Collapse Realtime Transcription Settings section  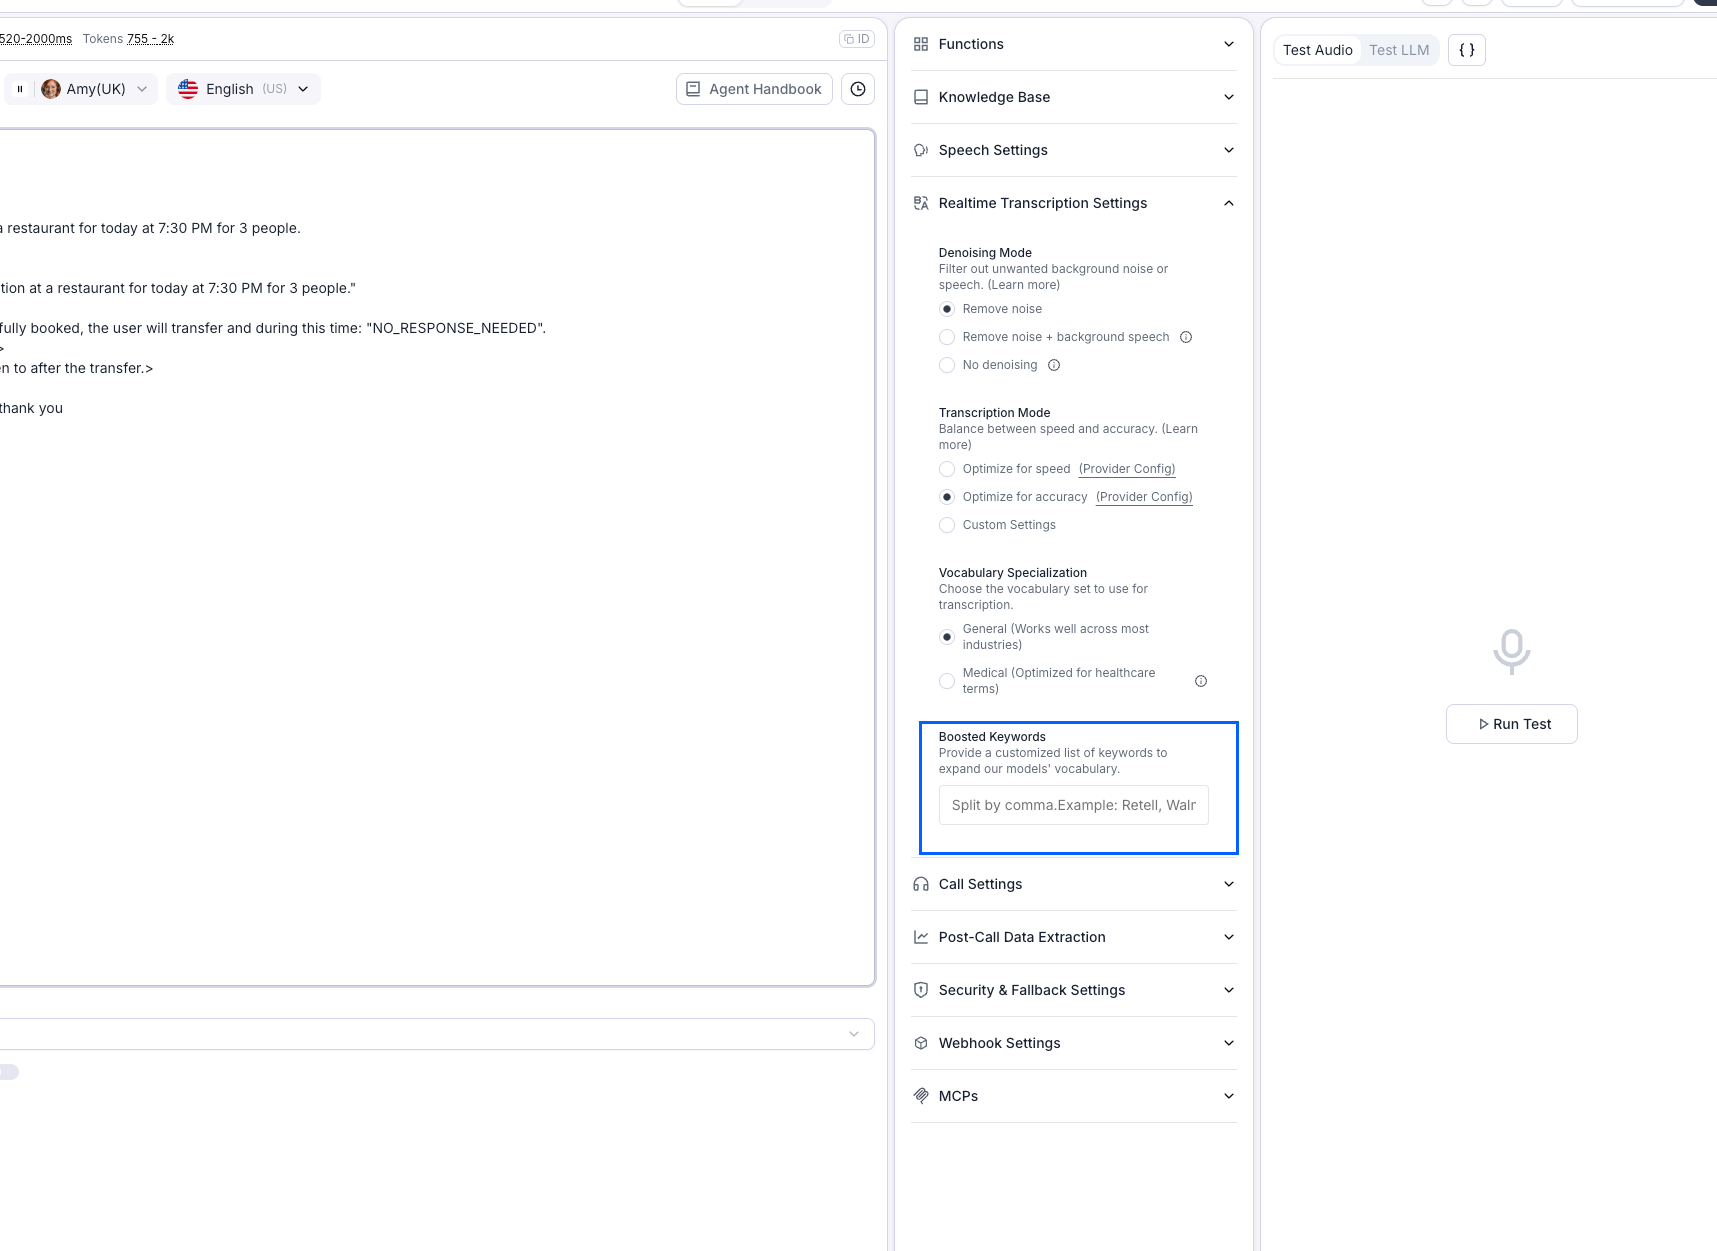1074,203
